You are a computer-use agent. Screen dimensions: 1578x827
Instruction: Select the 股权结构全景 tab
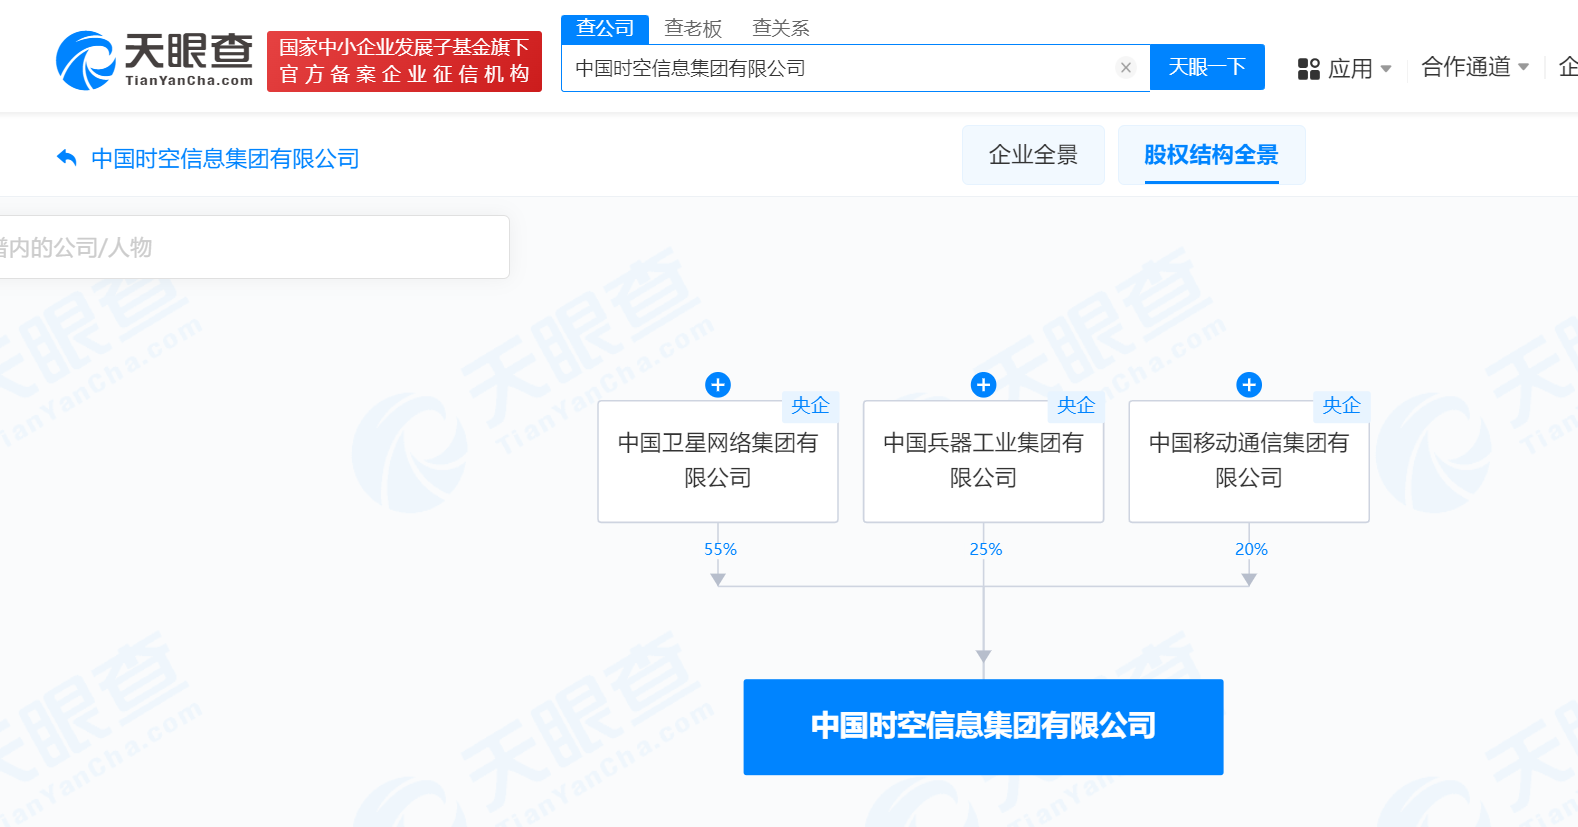pos(1211,155)
